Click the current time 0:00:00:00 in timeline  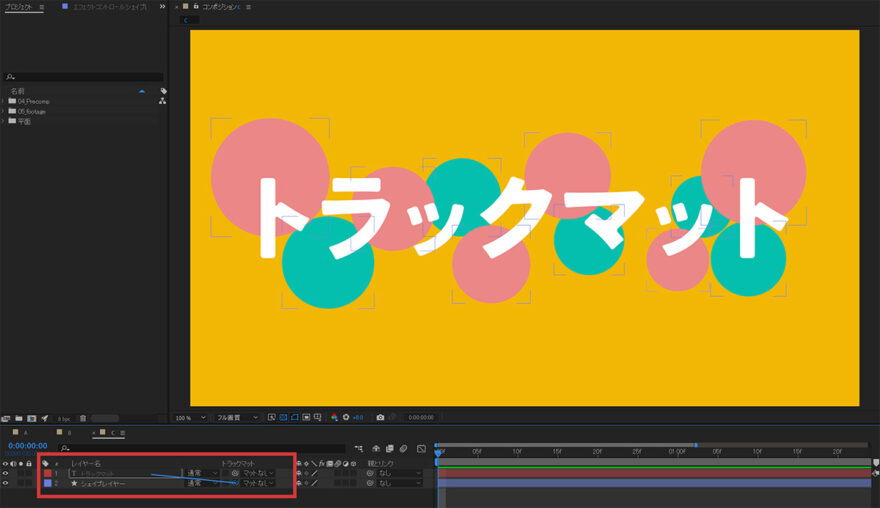point(28,446)
